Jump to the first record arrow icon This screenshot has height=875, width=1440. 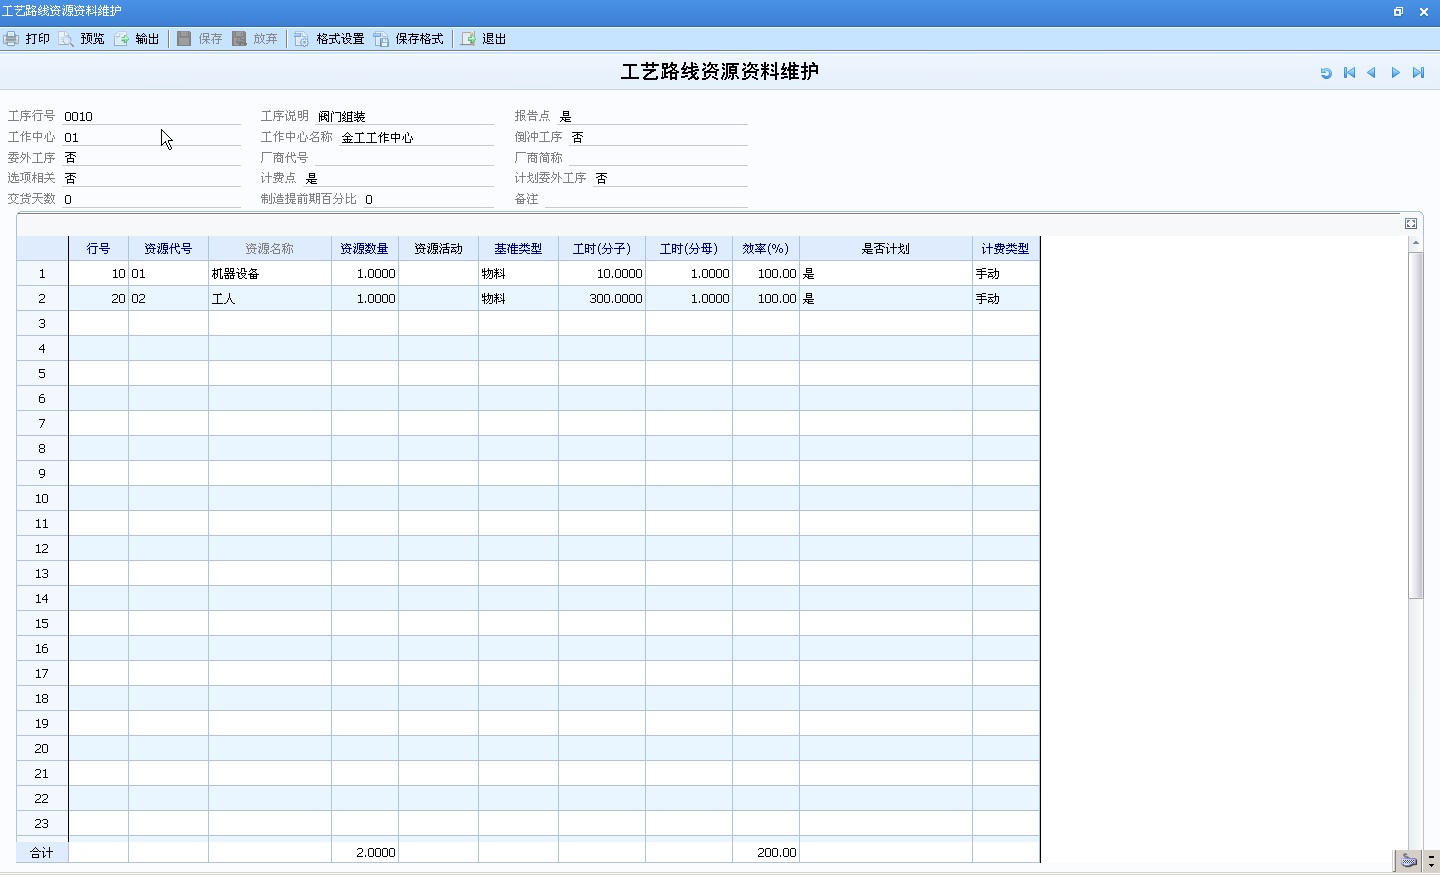1349,73
